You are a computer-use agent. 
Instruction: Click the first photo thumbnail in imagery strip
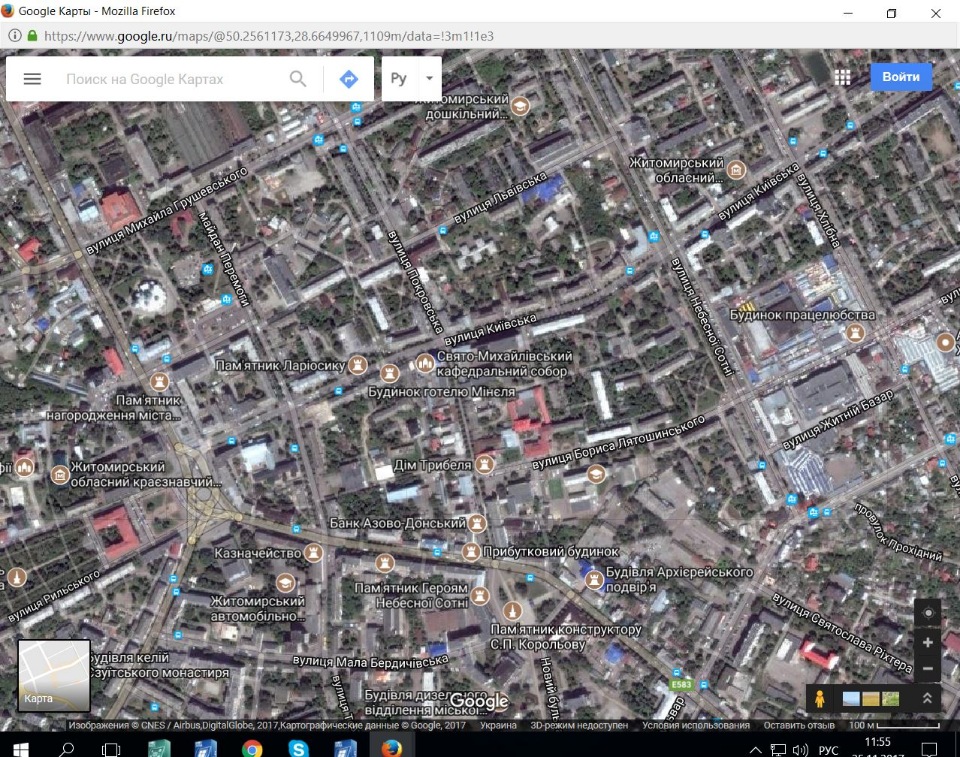click(851, 698)
